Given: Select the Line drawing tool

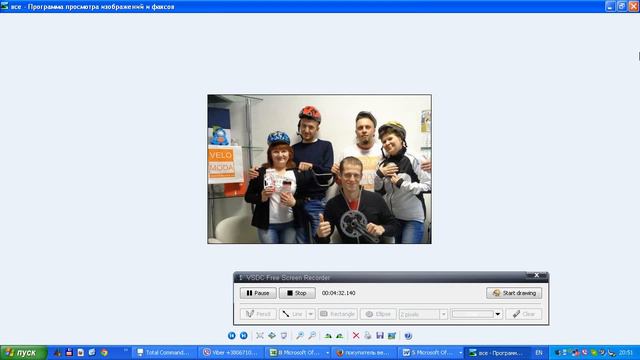Looking at the screenshot, I should click(x=292, y=314).
